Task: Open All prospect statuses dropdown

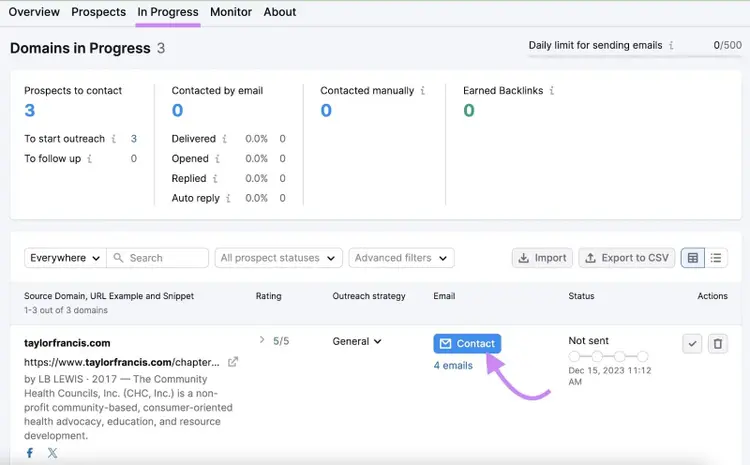Action: 278,258
